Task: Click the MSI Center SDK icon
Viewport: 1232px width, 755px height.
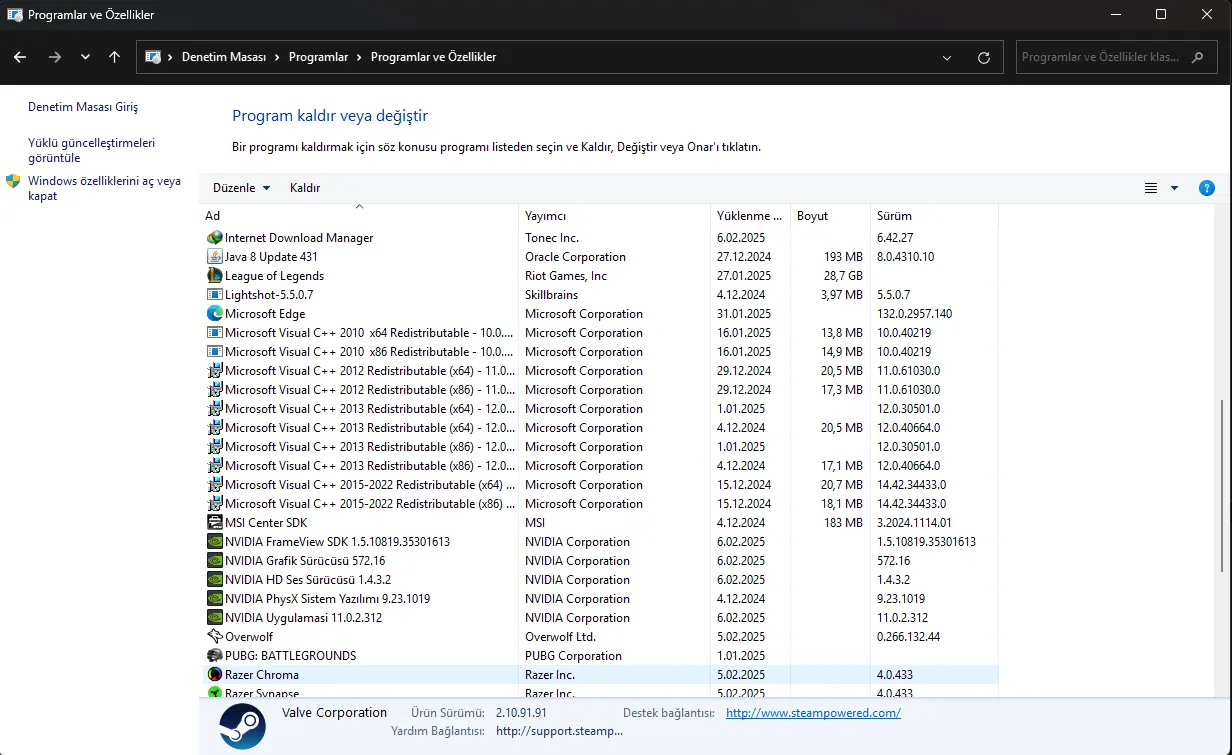Action: [x=214, y=523]
